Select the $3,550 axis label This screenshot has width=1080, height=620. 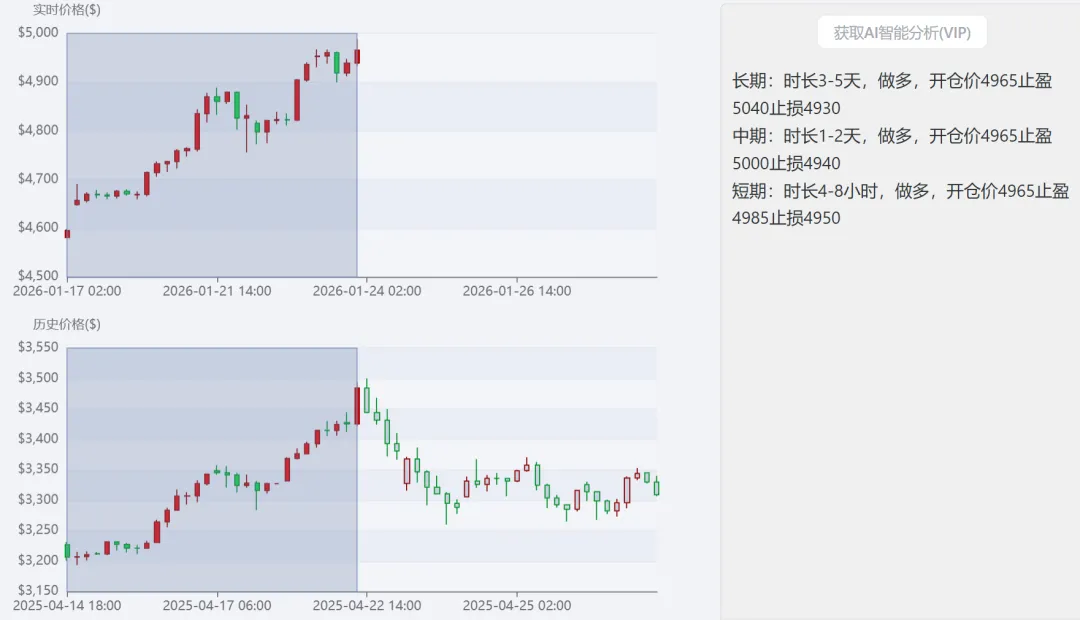[x=38, y=347]
